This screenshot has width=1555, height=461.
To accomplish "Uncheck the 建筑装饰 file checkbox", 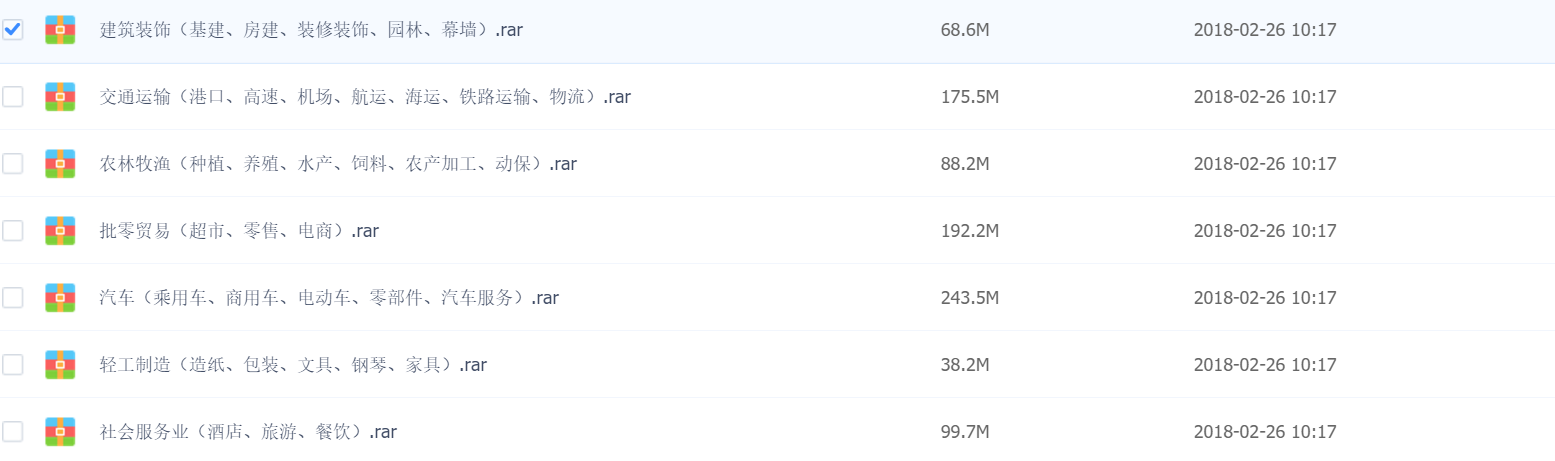I will (x=13, y=30).
